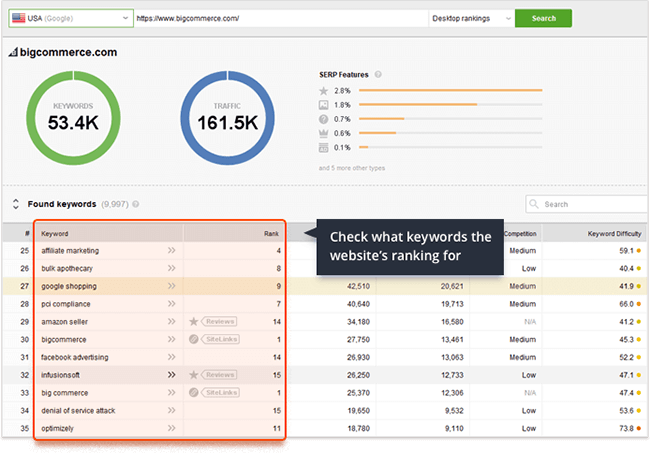650x453 pixels.
Task: Sort by the Competition column header
Action: (x=520, y=234)
